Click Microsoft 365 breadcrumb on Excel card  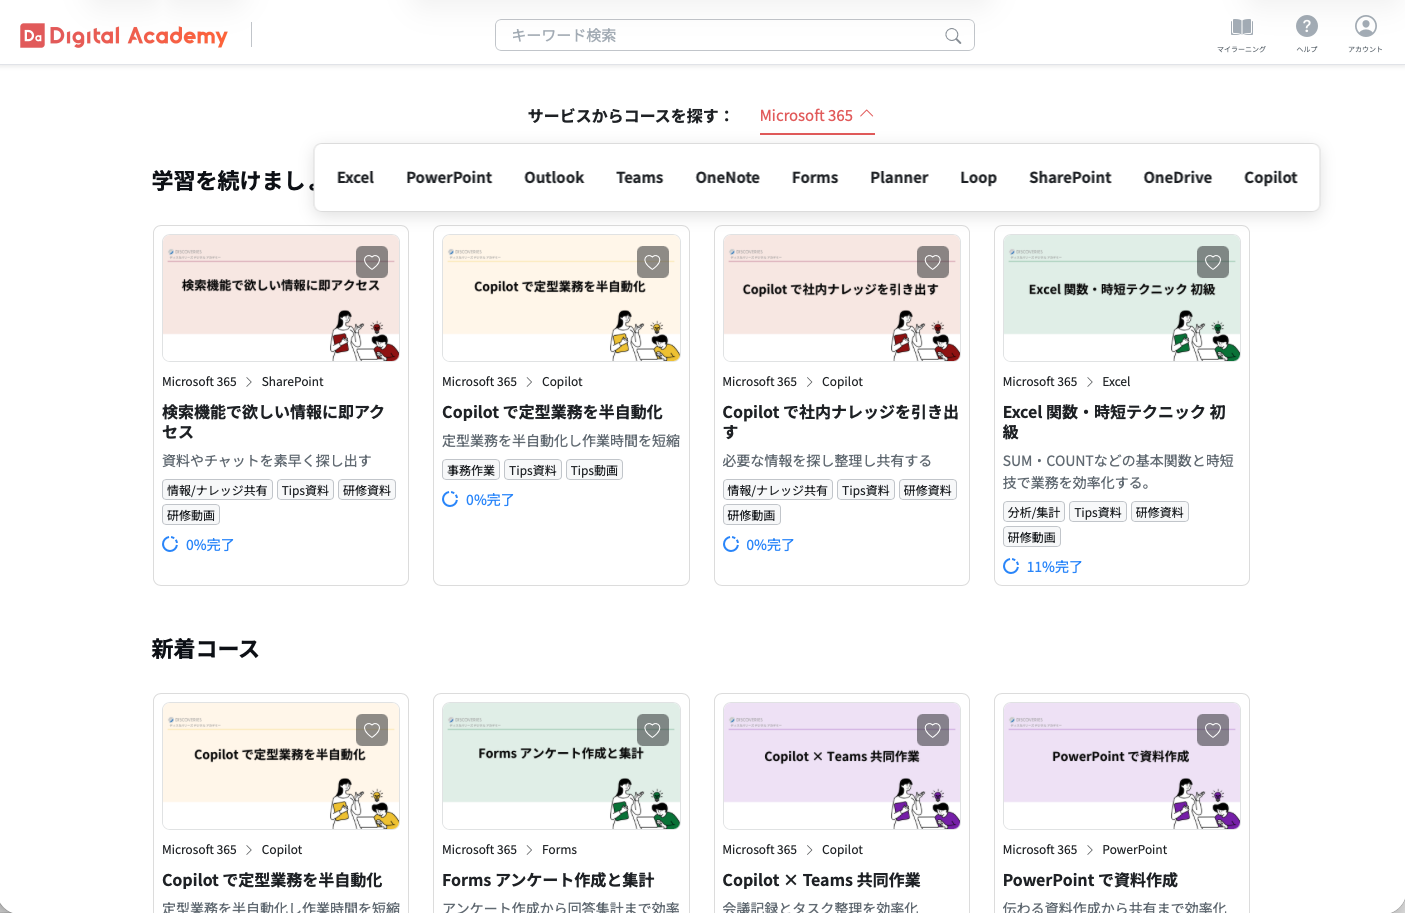[1040, 382]
